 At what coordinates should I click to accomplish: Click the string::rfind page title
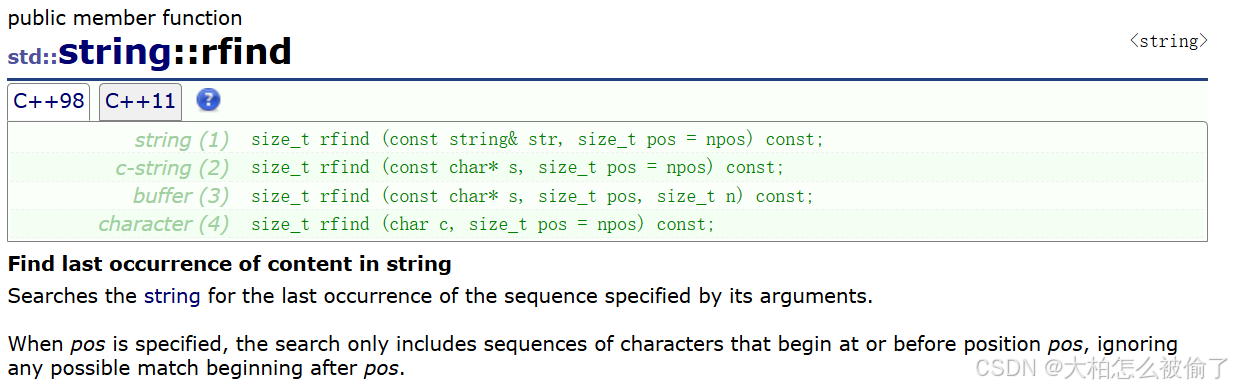tap(175, 51)
